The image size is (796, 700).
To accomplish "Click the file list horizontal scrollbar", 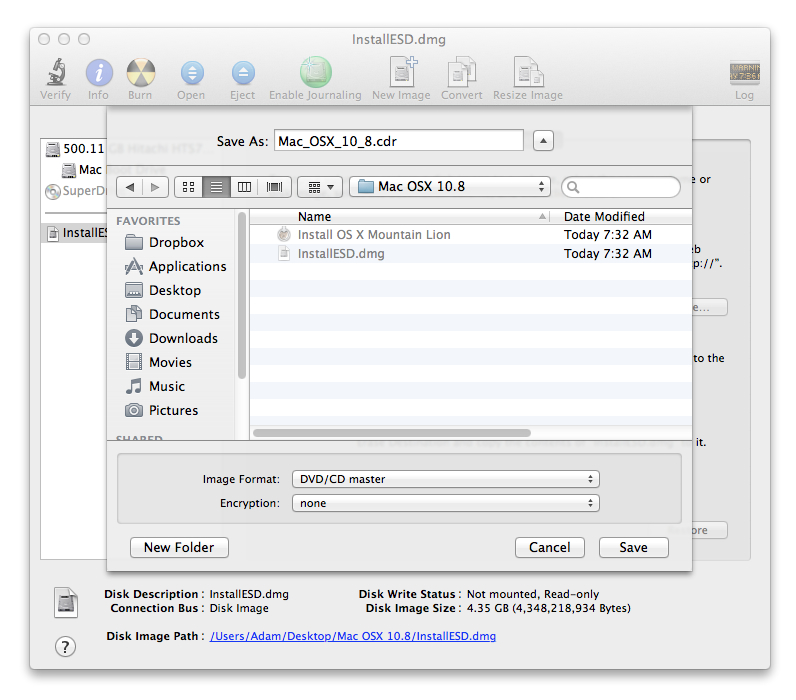I will 392,433.
